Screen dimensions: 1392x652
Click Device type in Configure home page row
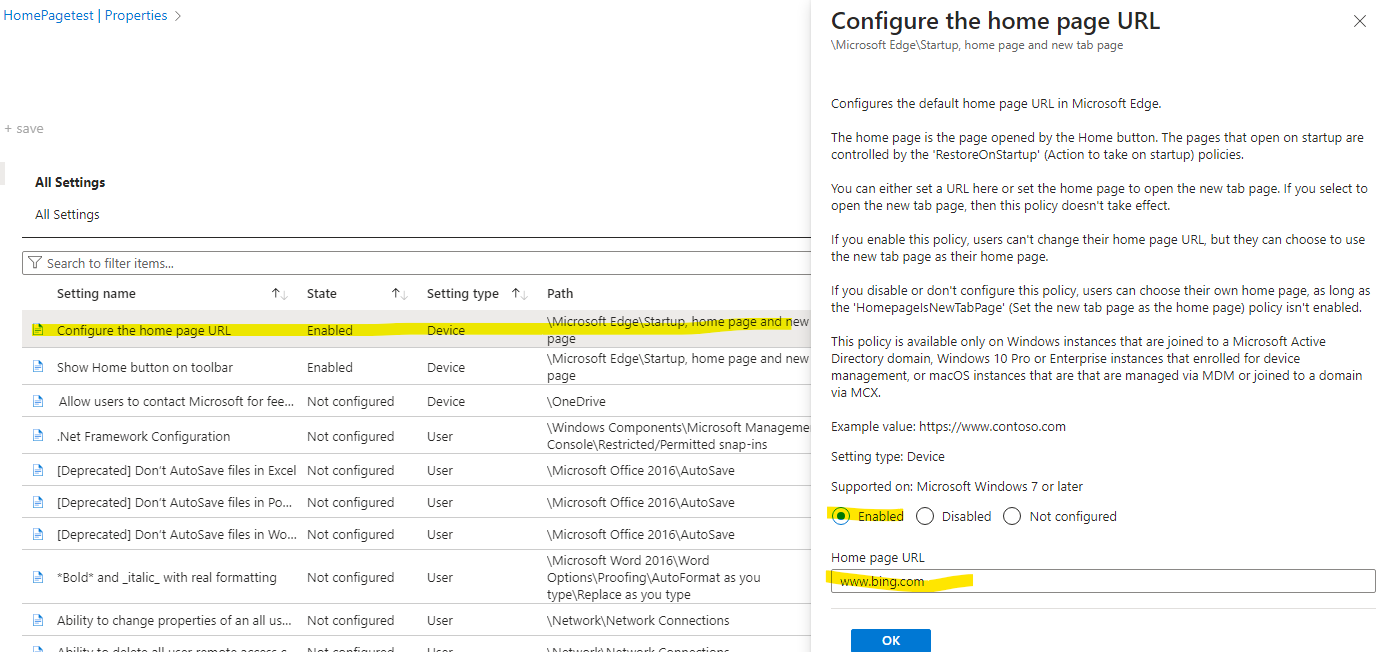[x=446, y=330]
